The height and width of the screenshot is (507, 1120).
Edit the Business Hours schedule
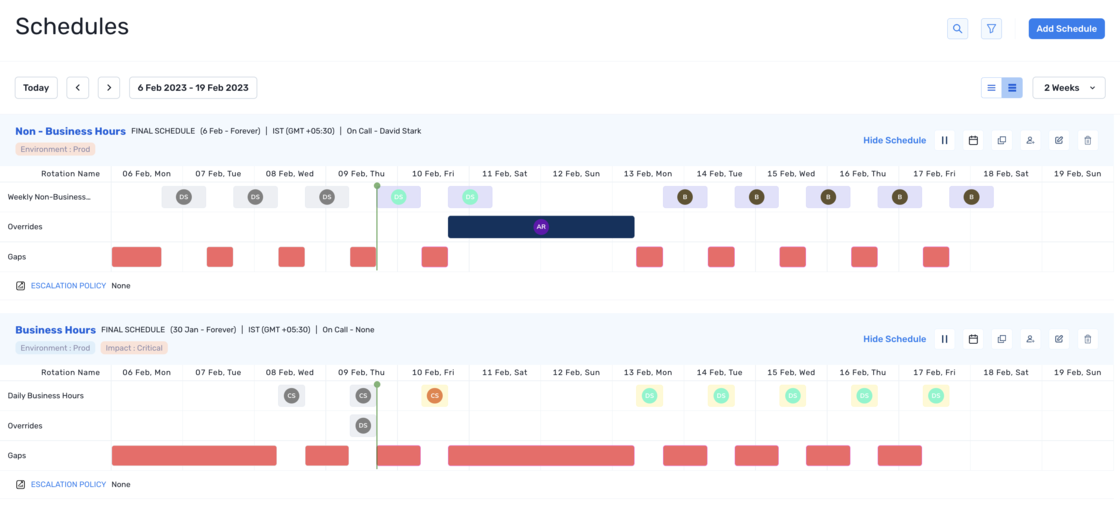click(x=1059, y=339)
